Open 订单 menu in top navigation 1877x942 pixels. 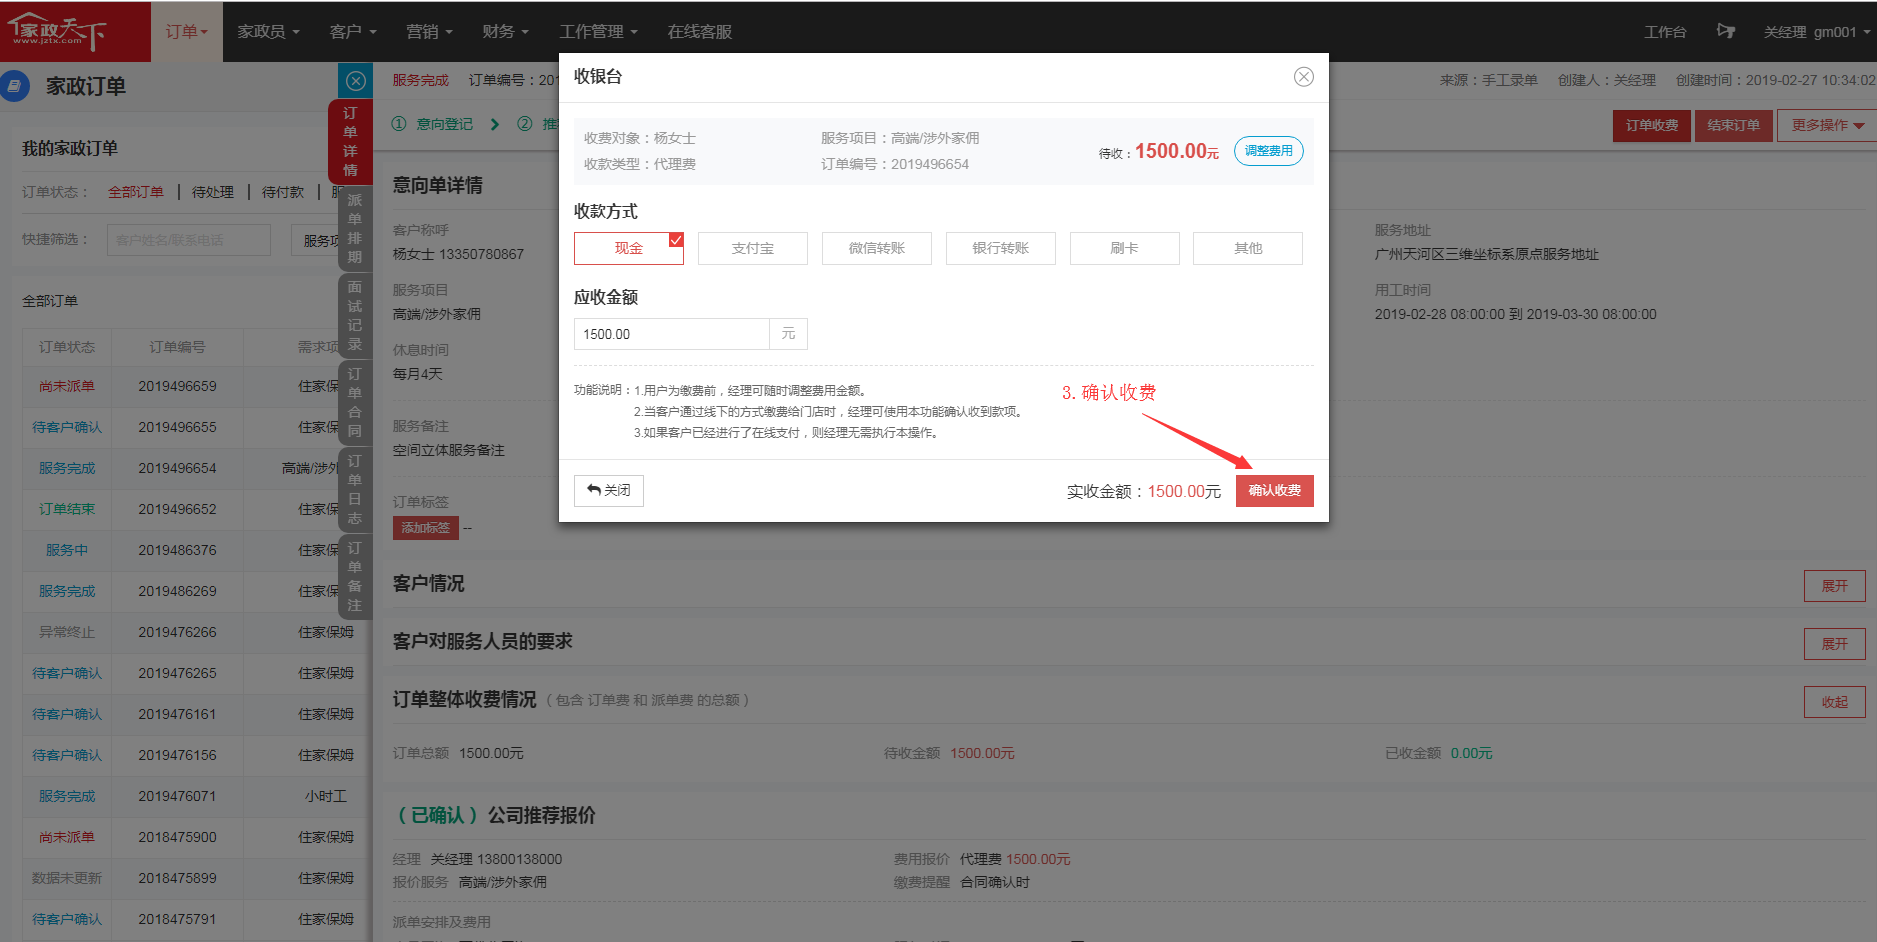187,32
